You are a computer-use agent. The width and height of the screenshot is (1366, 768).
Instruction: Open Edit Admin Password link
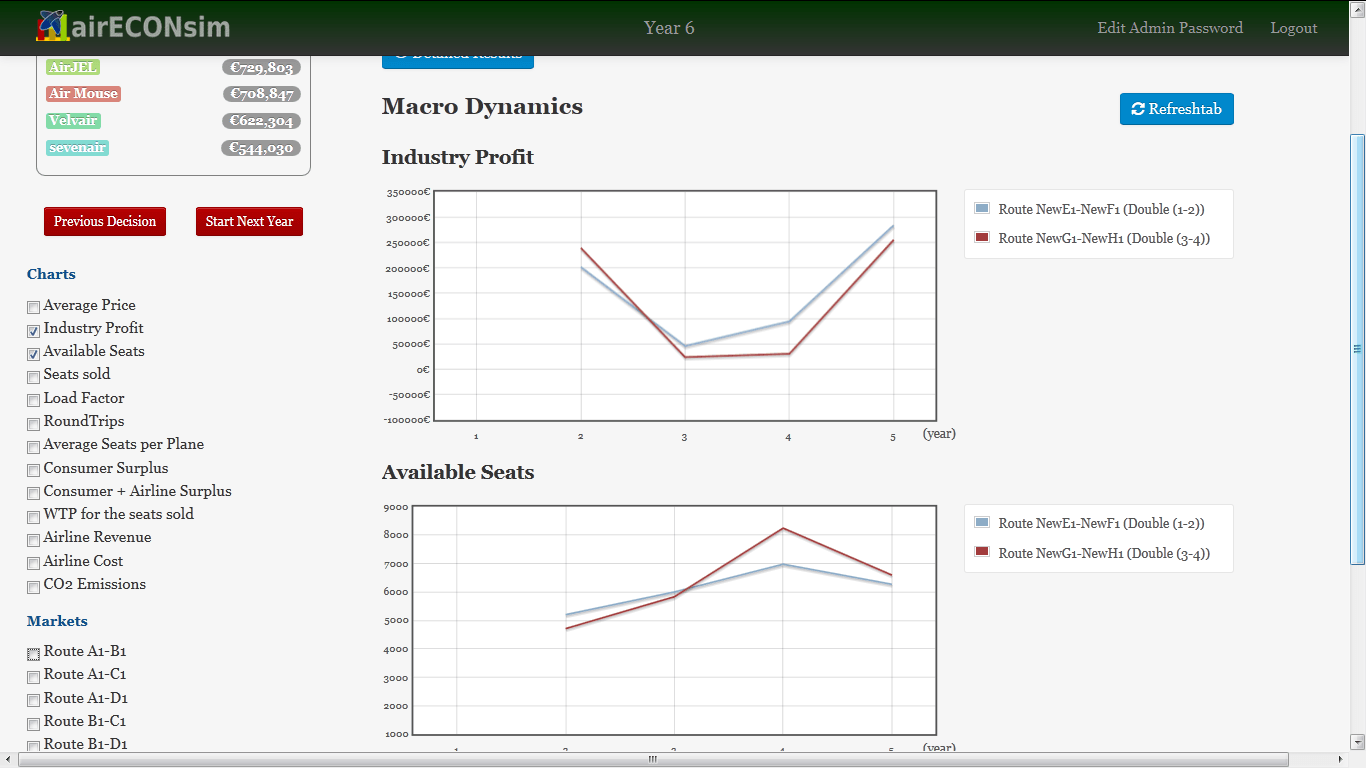pyautogui.click(x=1170, y=28)
